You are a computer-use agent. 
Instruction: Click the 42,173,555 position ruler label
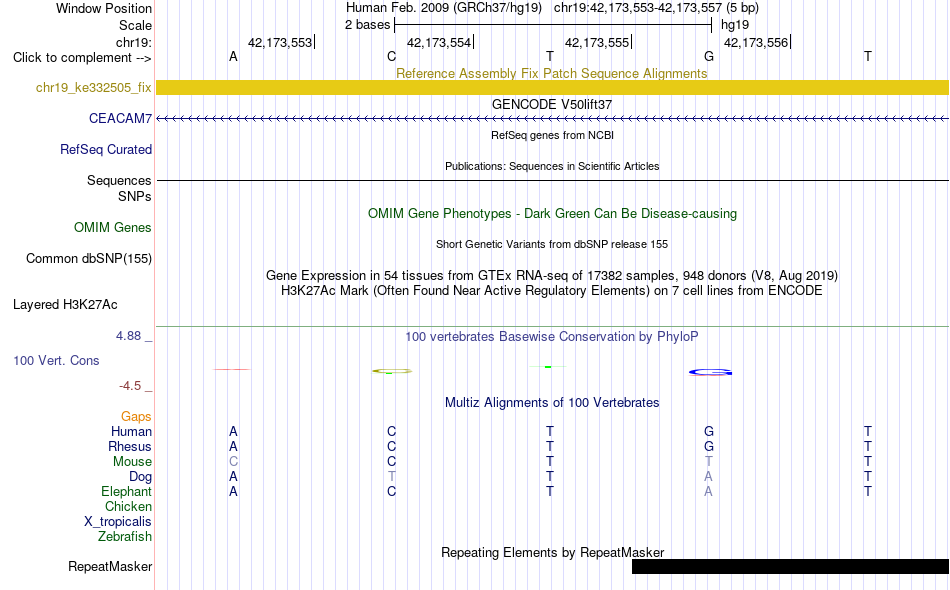[x=597, y=43]
